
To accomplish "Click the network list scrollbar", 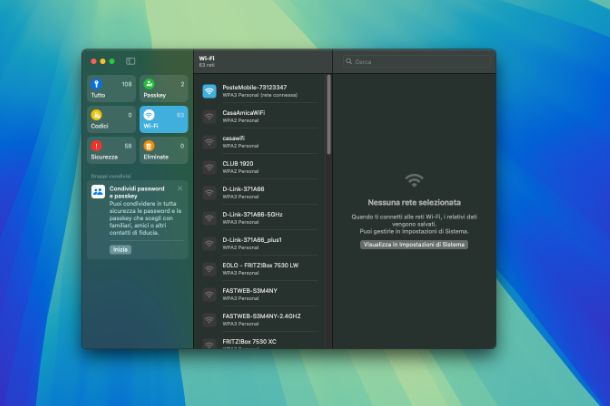I will [x=329, y=115].
